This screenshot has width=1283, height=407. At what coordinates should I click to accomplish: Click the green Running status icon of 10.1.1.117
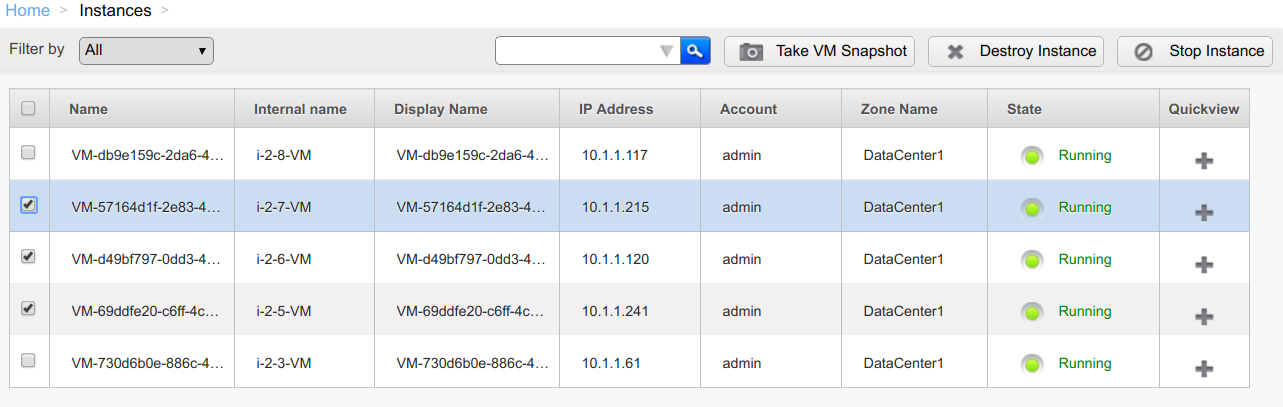(1033, 156)
